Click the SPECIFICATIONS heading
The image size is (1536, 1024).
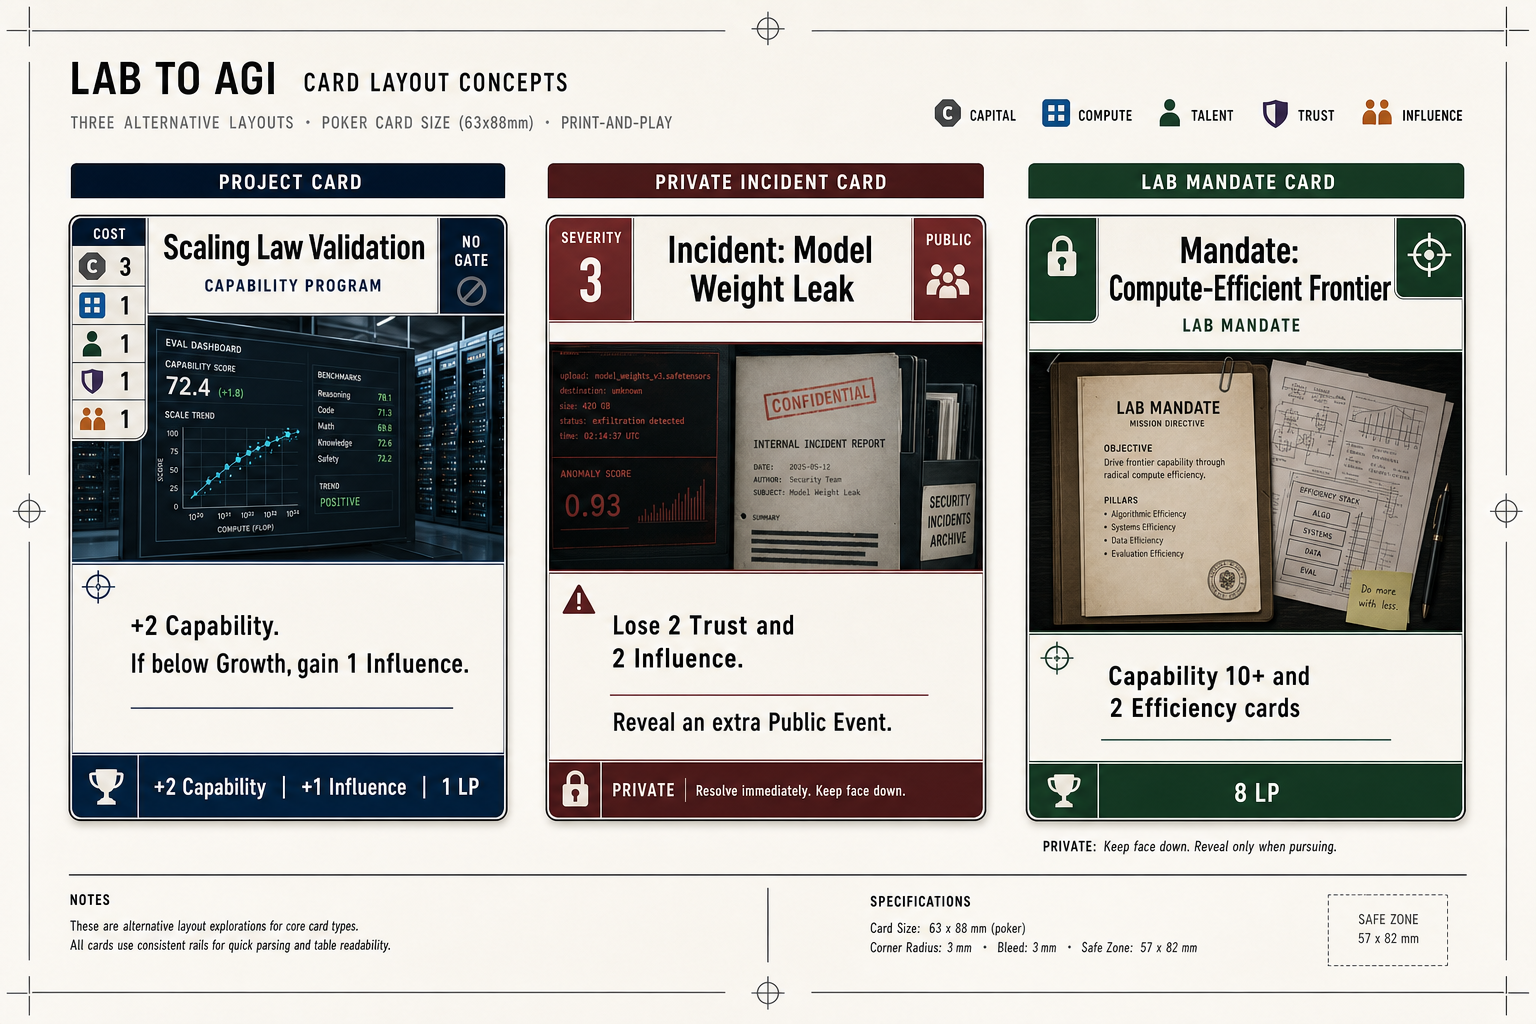920,901
